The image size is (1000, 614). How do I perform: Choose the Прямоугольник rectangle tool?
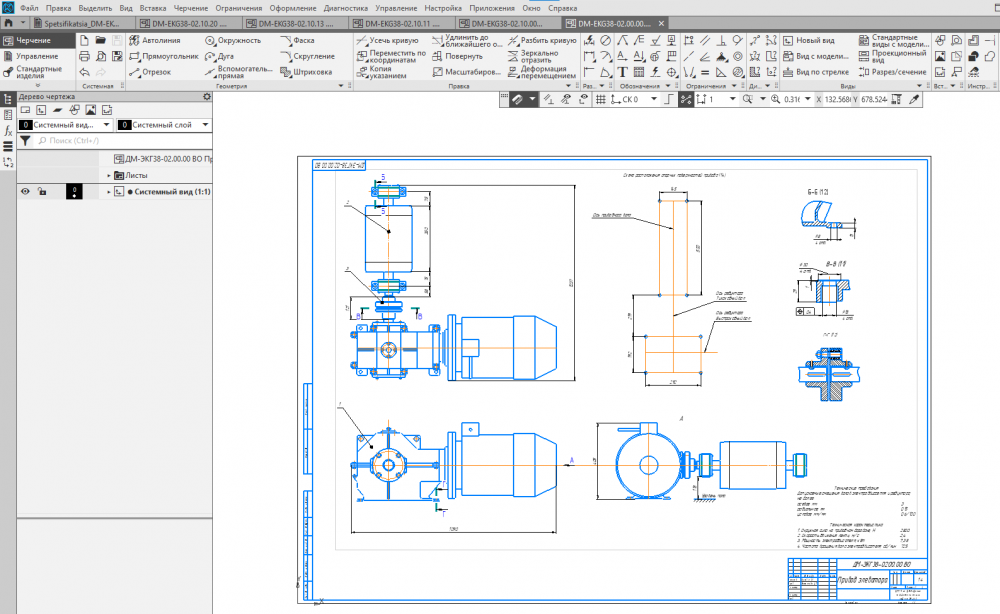[162, 56]
